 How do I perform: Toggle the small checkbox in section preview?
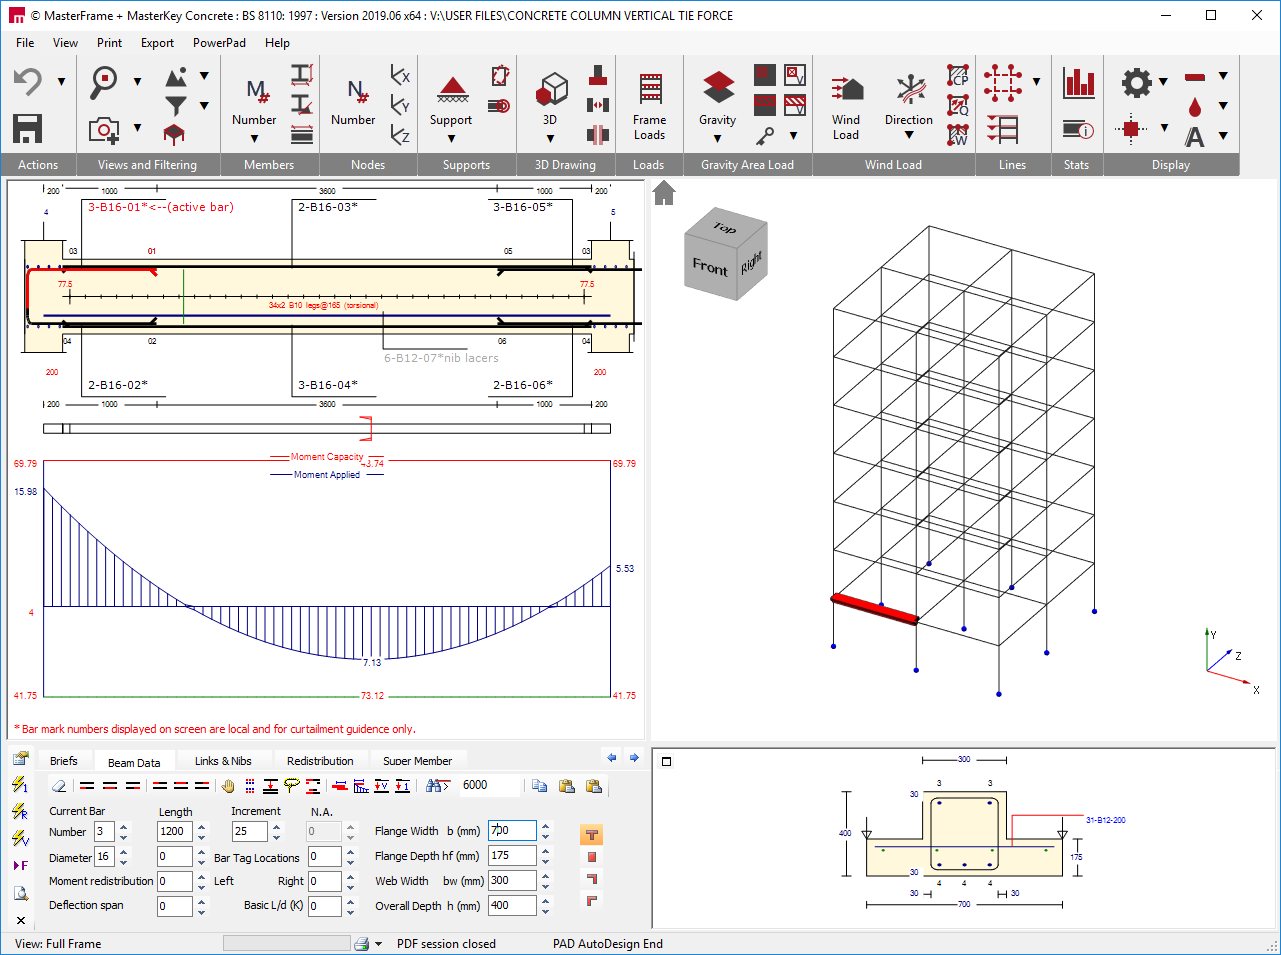coord(667,761)
